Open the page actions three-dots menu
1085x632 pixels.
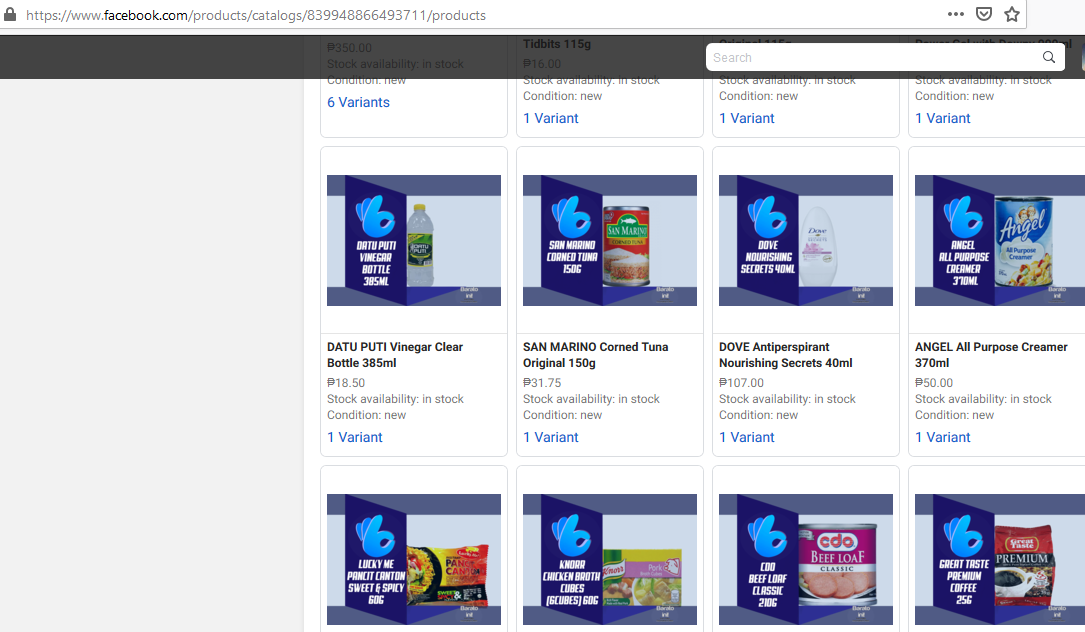click(x=956, y=14)
